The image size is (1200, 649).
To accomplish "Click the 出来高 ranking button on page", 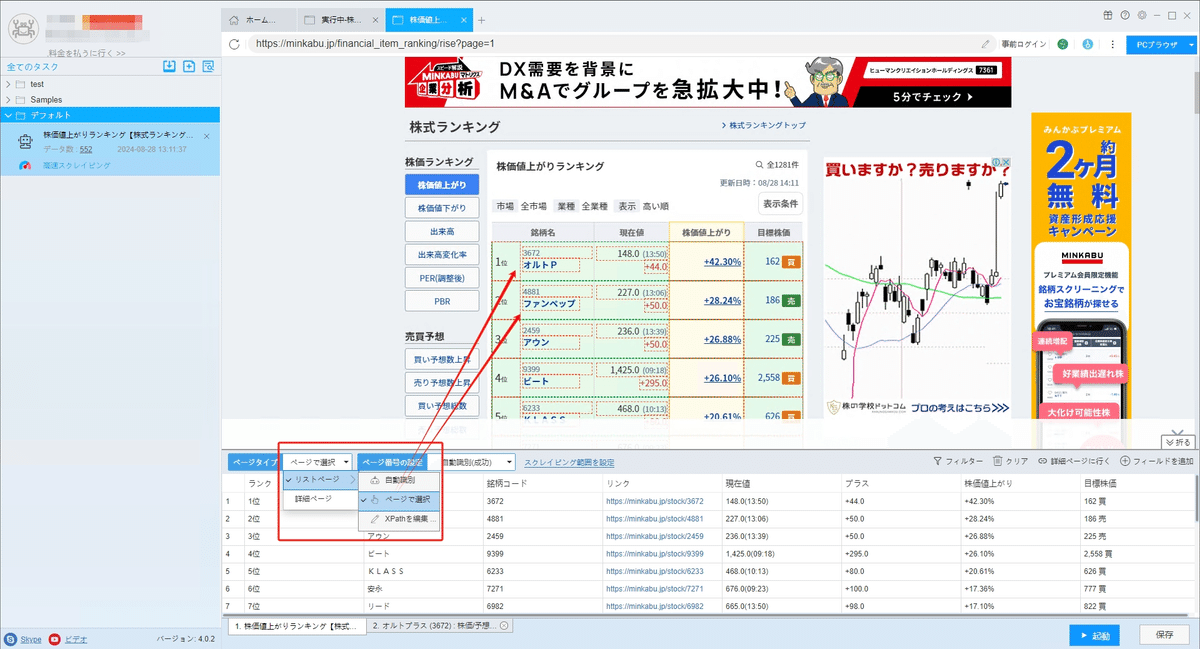I will point(442,231).
